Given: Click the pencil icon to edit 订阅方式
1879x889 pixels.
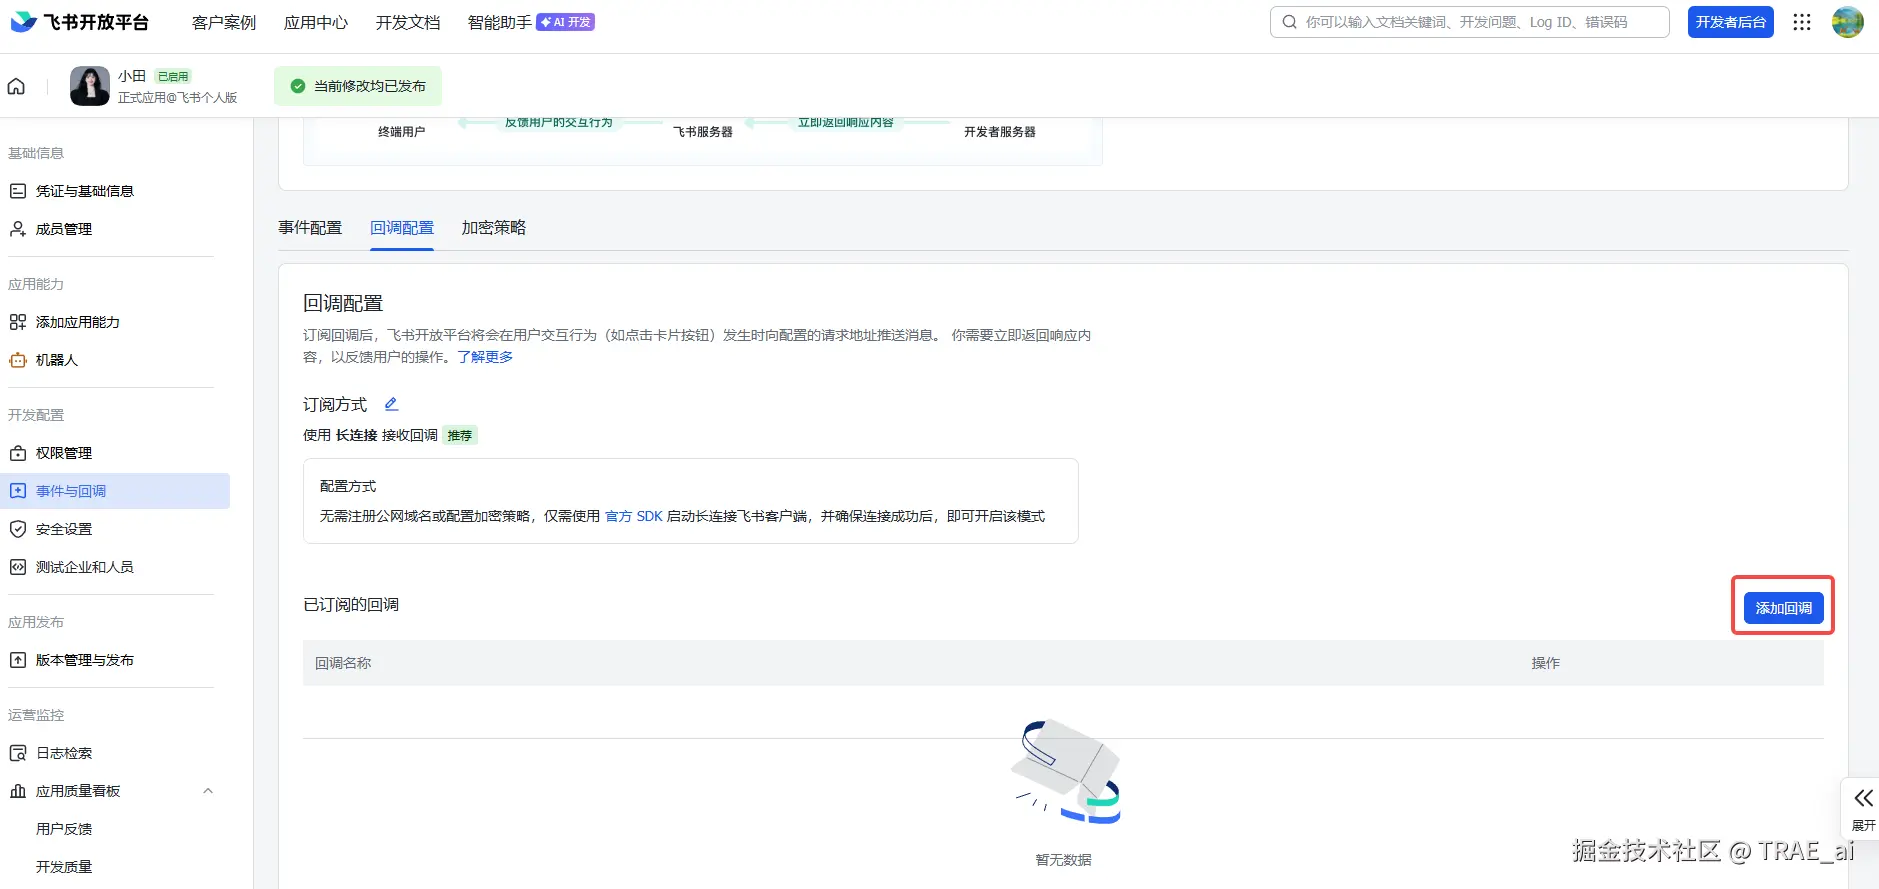Looking at the screenshot, I should [x=392, y=404].
